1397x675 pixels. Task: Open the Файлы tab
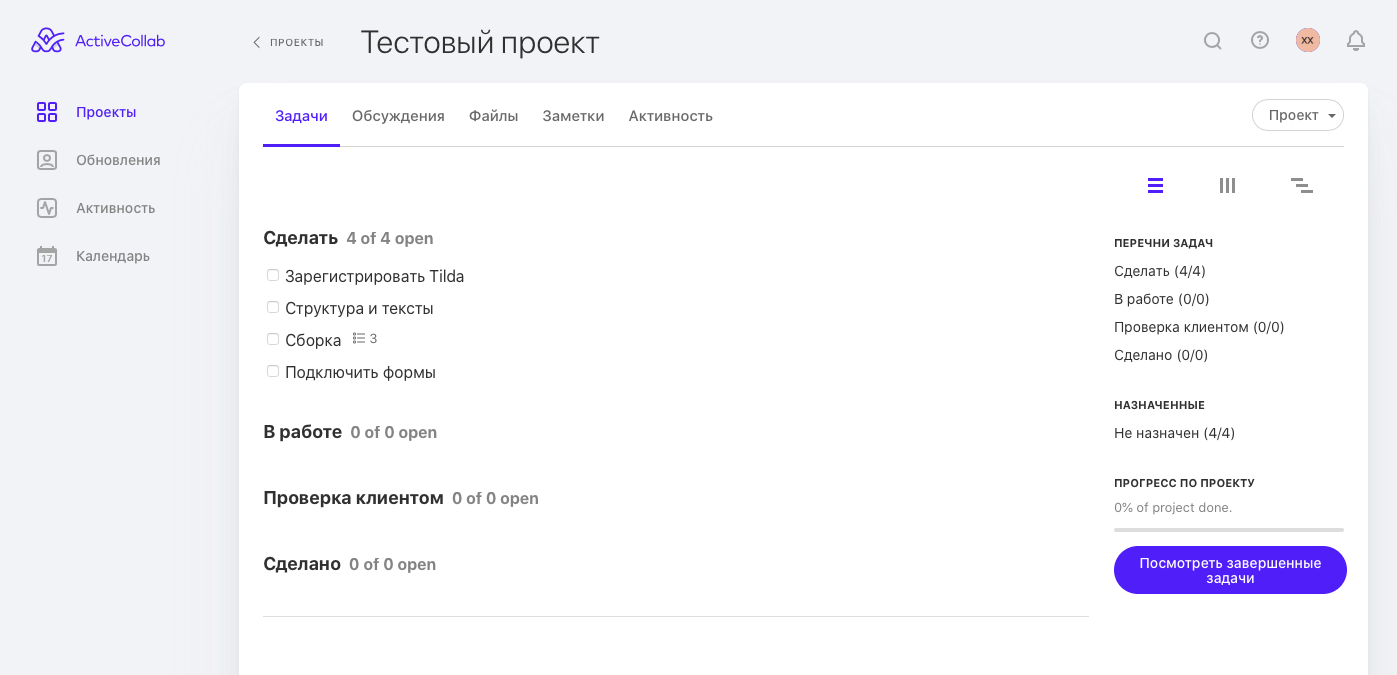[493, 116]
